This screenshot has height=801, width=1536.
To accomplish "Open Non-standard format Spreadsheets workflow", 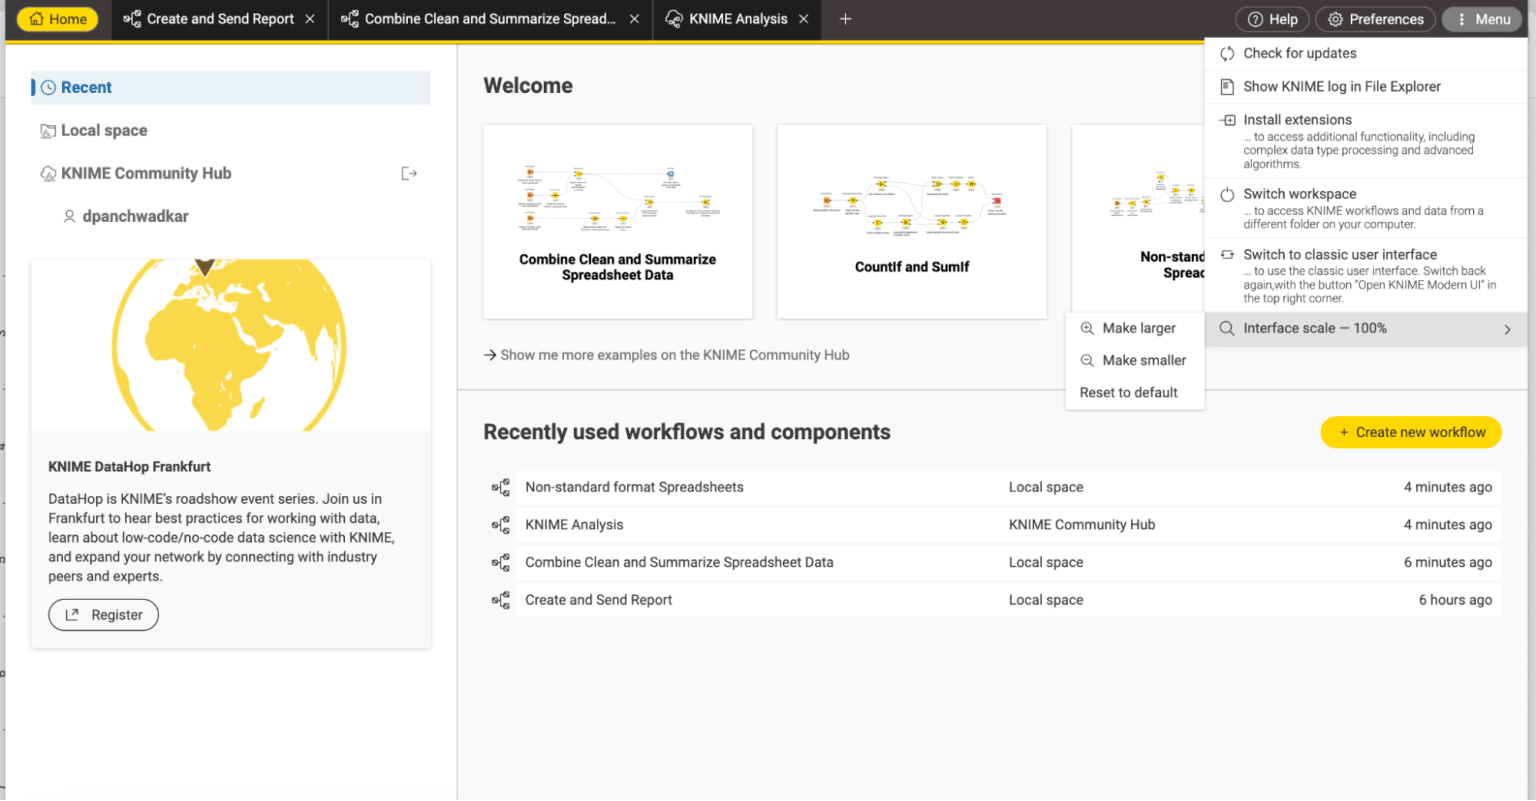I will [992, 488].
